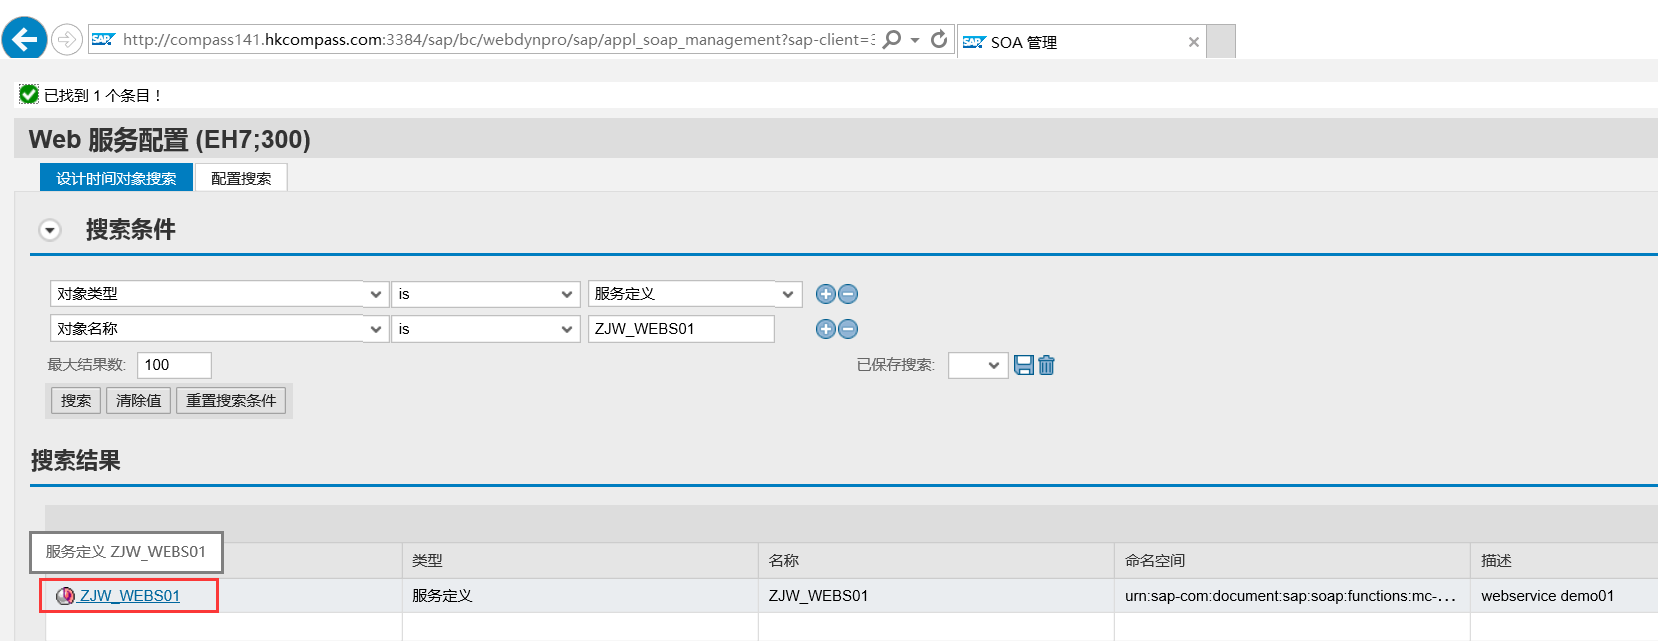Click the address bar search magnifier icon

(x=892, y=39)
